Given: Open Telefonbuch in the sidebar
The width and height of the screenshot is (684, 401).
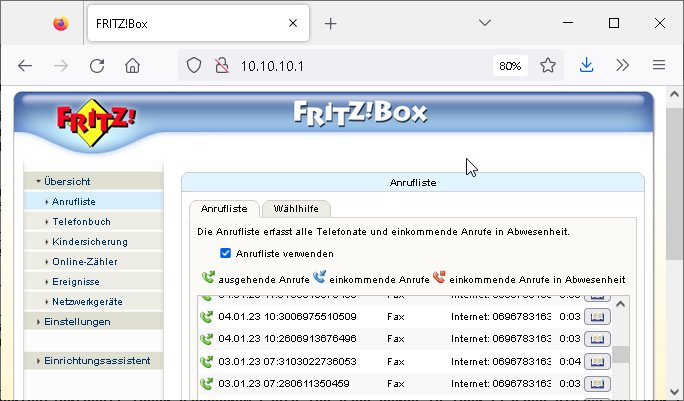Looking at the screenshot, I should (x=93, y=222).
